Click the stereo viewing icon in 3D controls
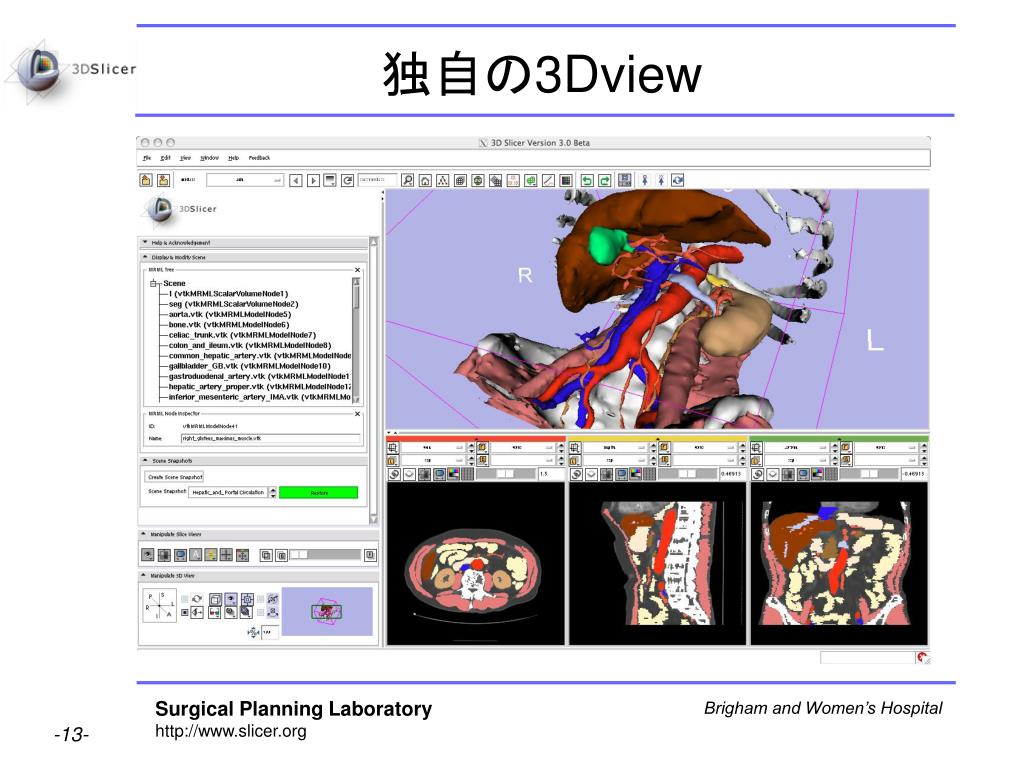1024x768 pixels. [x=214, y=613]
